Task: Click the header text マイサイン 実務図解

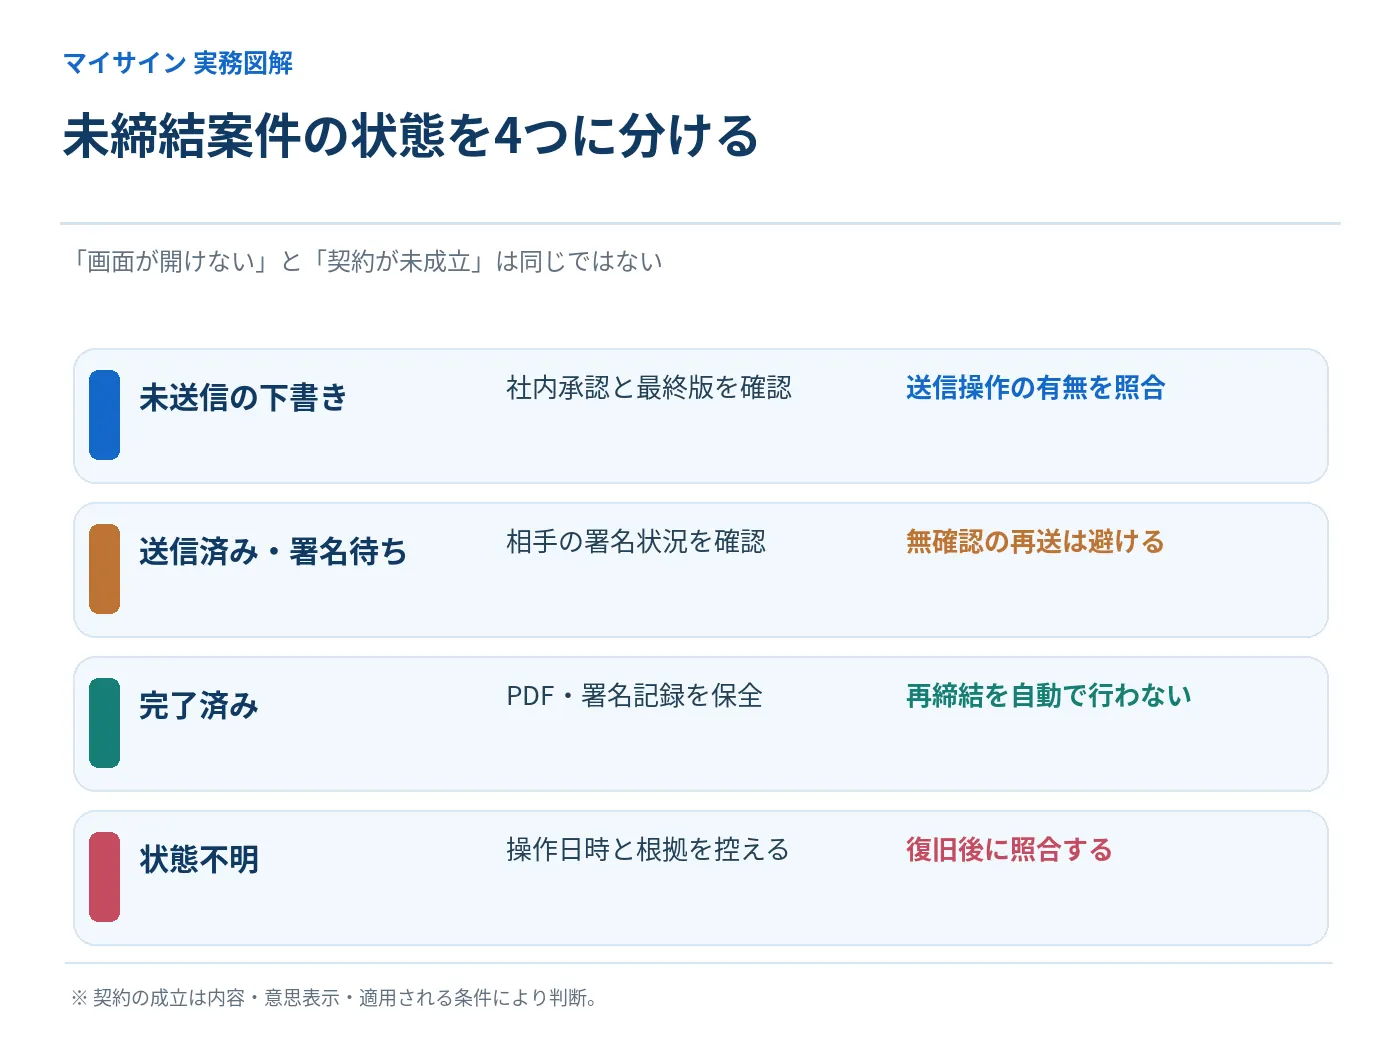Action: click(x=178, y=63)
